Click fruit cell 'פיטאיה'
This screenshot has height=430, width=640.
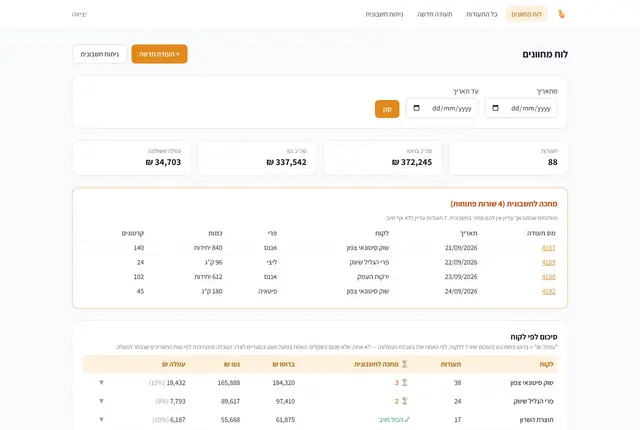pos(268,291)
